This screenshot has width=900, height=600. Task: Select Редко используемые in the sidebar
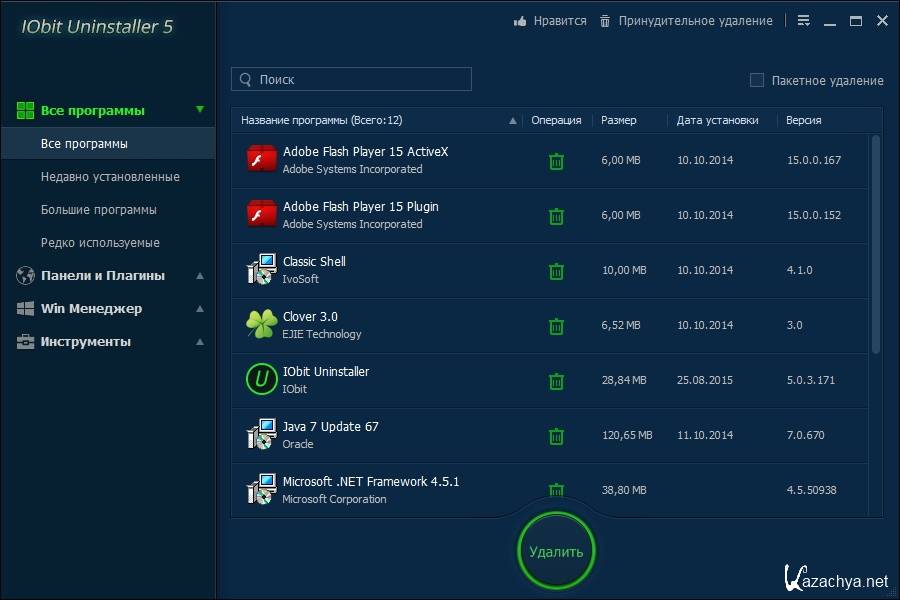point(100,243)
